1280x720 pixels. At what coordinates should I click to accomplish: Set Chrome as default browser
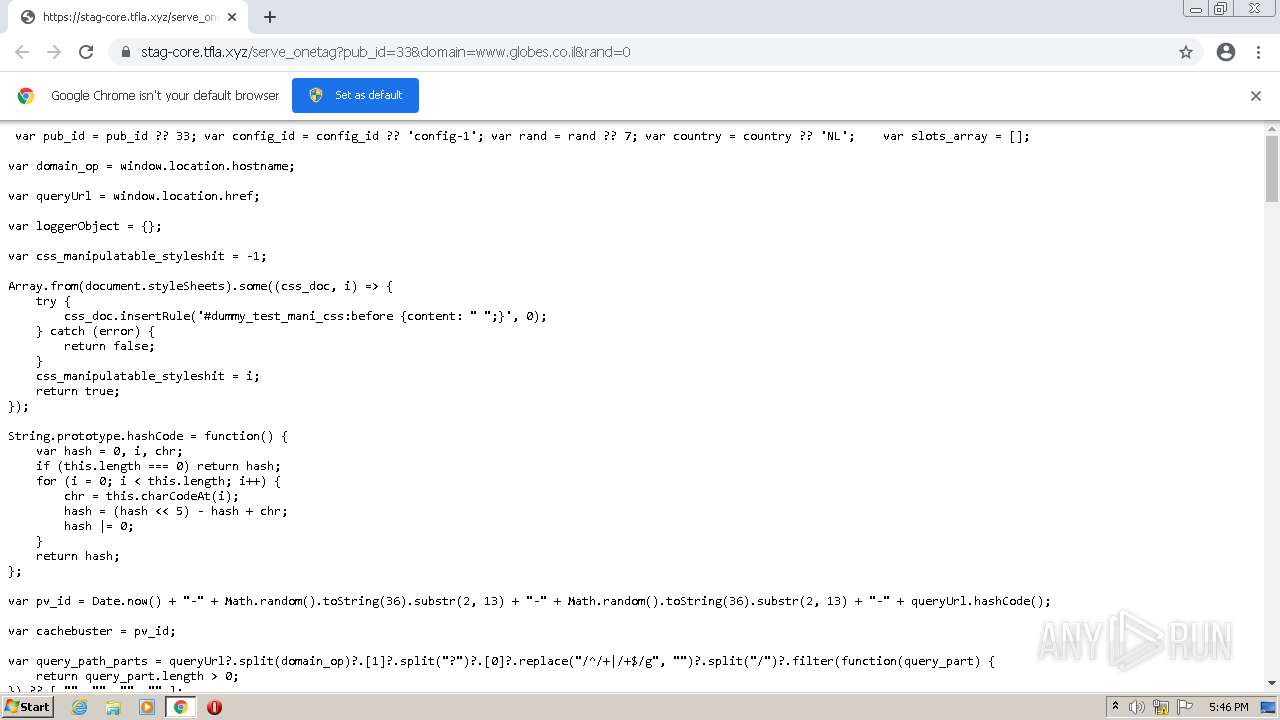355,95
